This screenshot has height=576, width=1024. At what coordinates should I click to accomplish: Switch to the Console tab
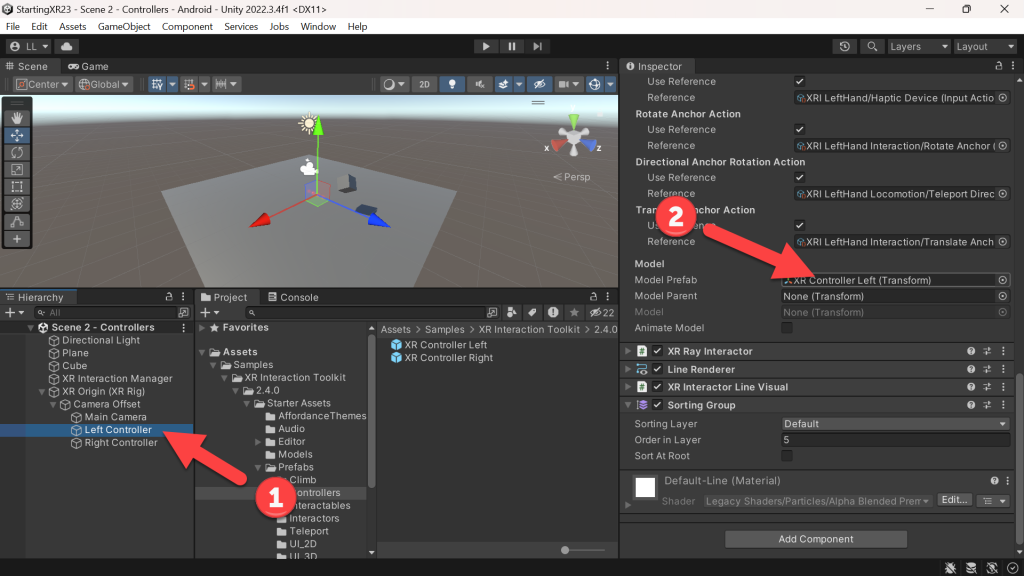(293, 297)
